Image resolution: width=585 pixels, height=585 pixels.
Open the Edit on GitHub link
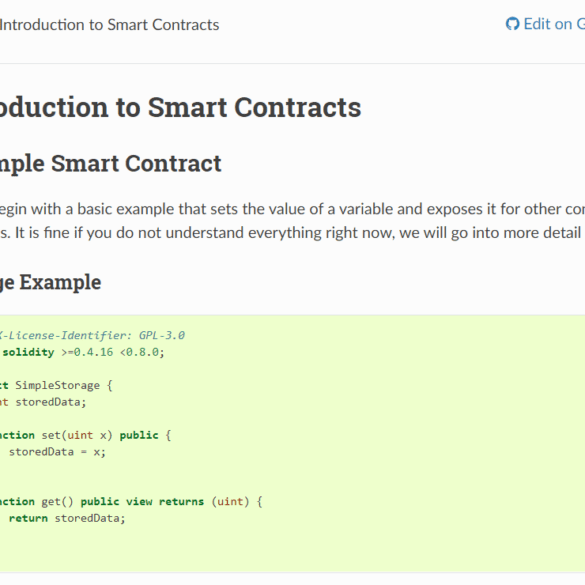[545, 24]
